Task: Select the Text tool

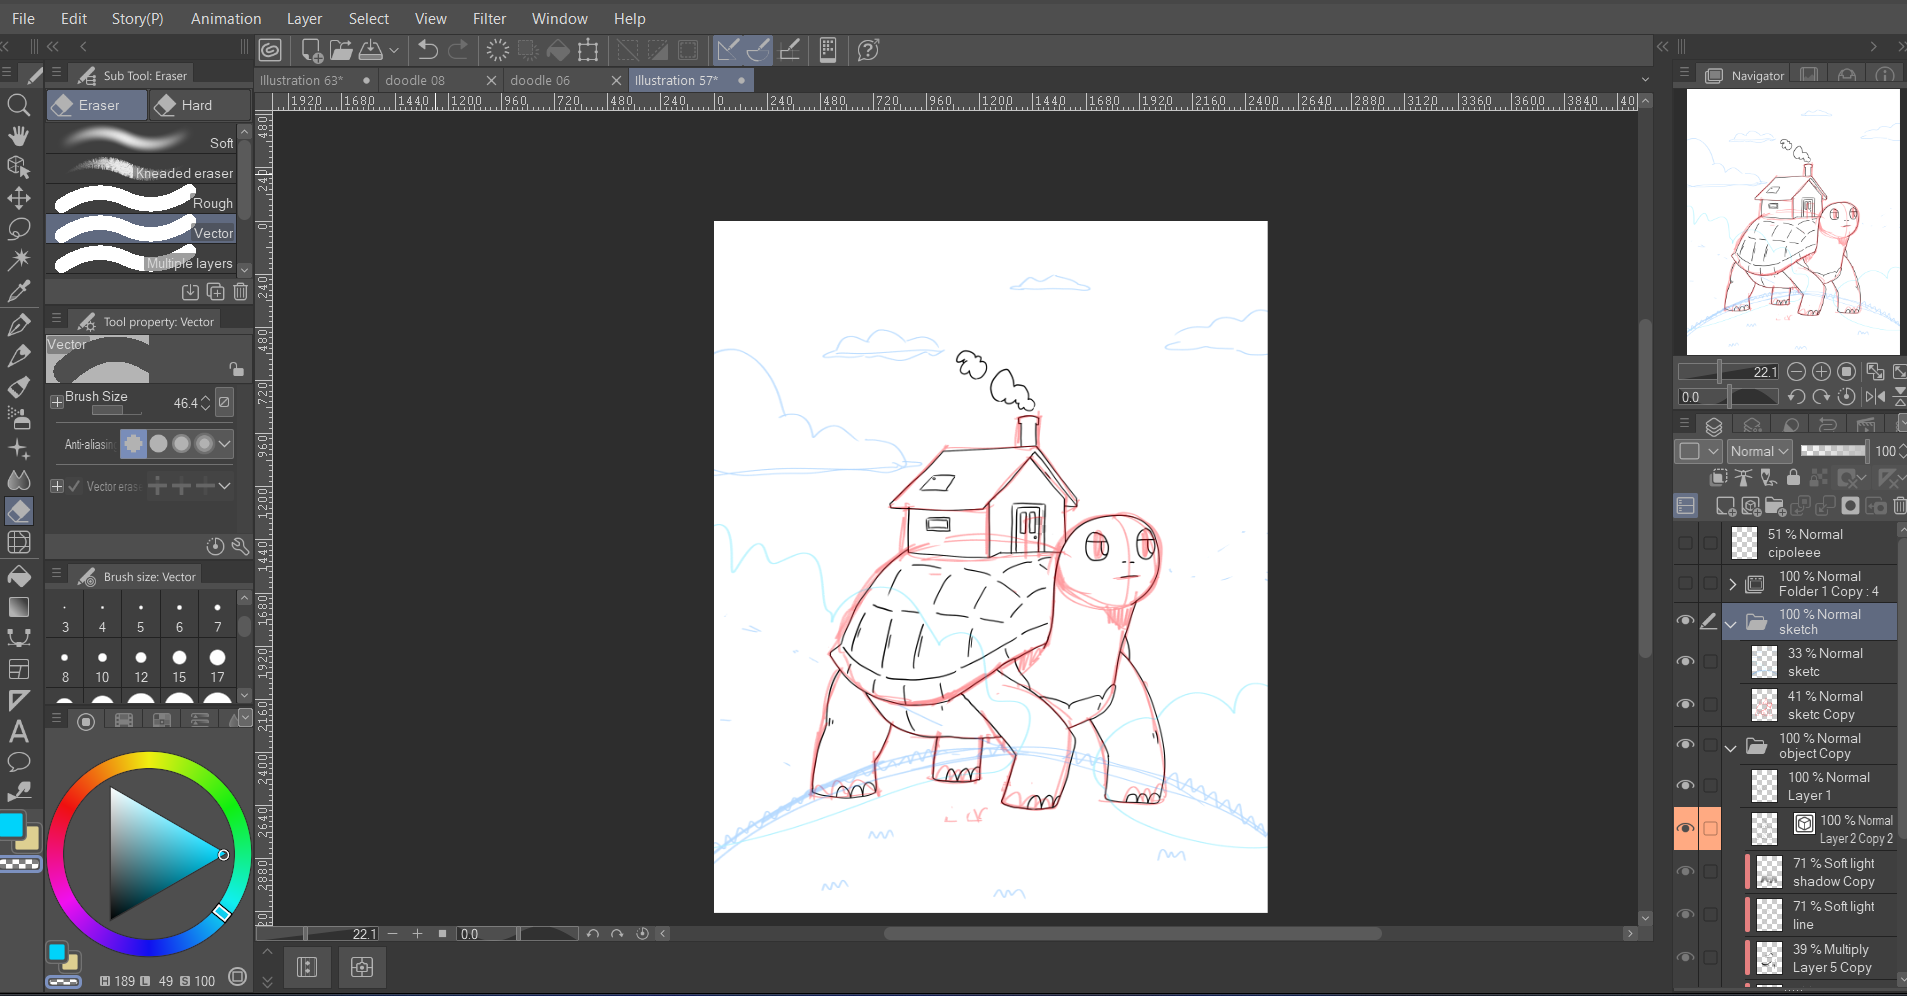Action: point(18,731)
